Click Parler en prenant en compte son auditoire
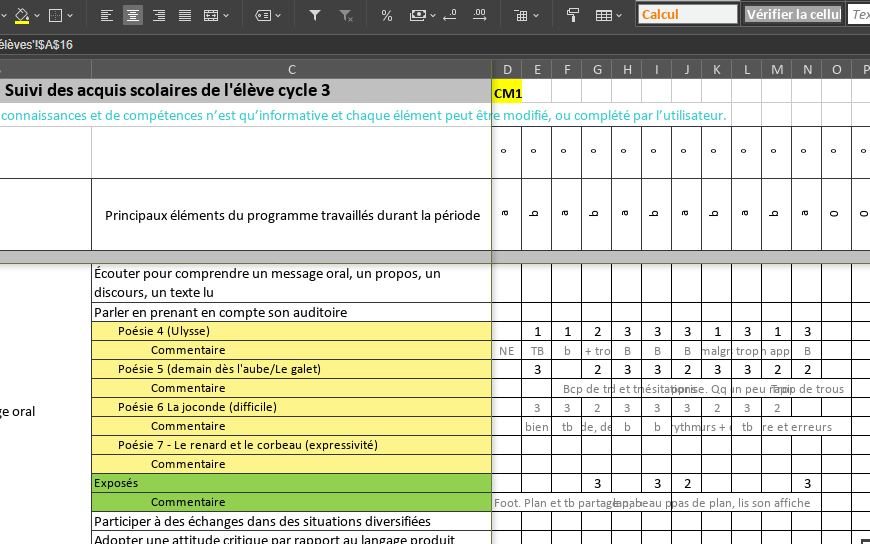The height and width of the screenshot is (544, 870). (x=292, y=313)
